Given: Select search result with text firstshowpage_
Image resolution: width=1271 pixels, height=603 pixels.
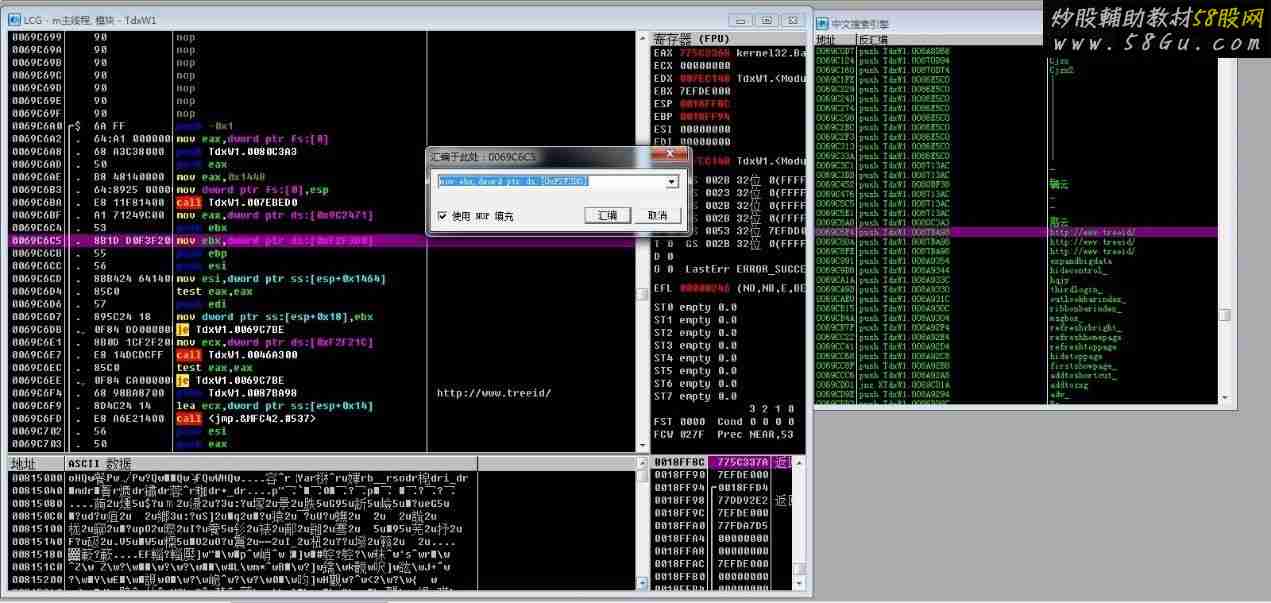Looking at the screenshot, I should point(1016,366).
